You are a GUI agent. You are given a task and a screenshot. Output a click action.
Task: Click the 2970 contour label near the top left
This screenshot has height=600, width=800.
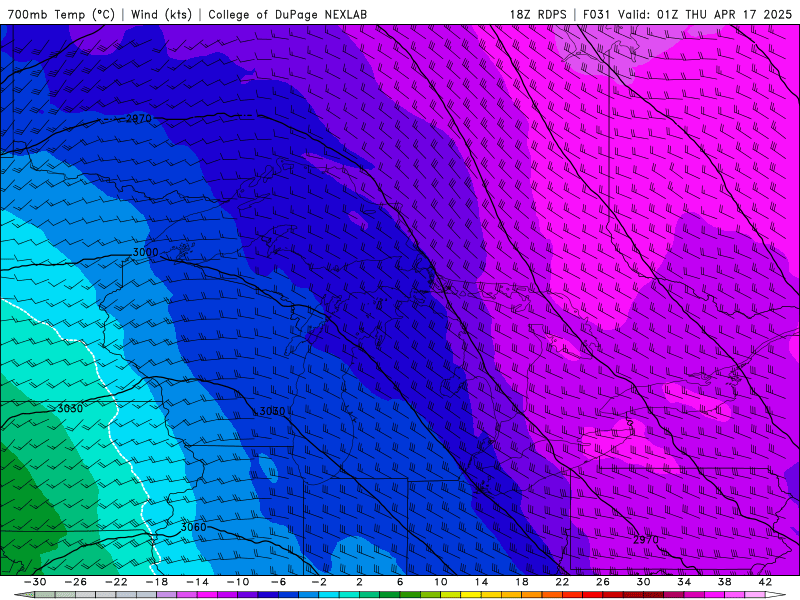coord(138,118)
